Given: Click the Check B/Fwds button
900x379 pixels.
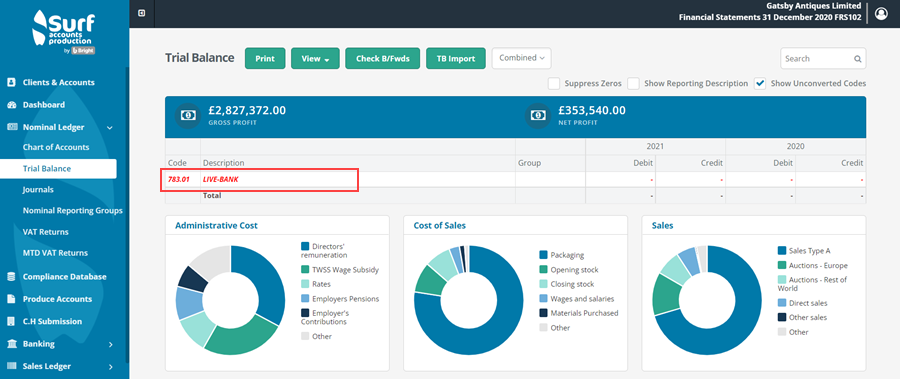Looking at the screenshot, I should pyautogui.click(x=383, y=59).
